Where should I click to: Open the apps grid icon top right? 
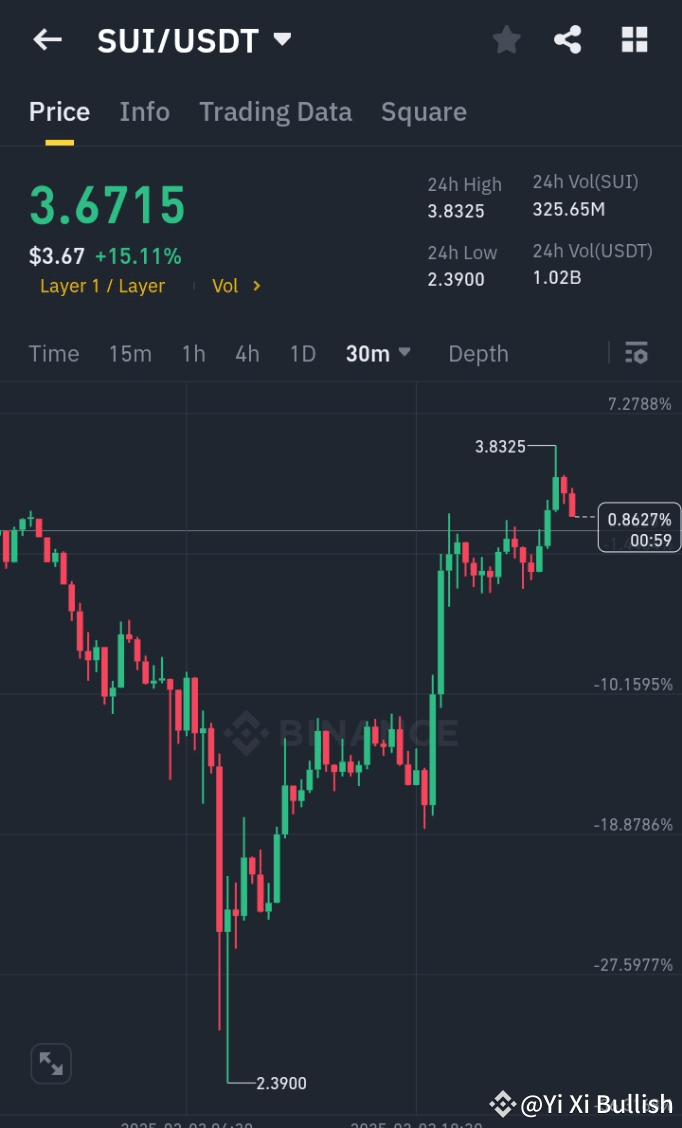click(634, 39)
